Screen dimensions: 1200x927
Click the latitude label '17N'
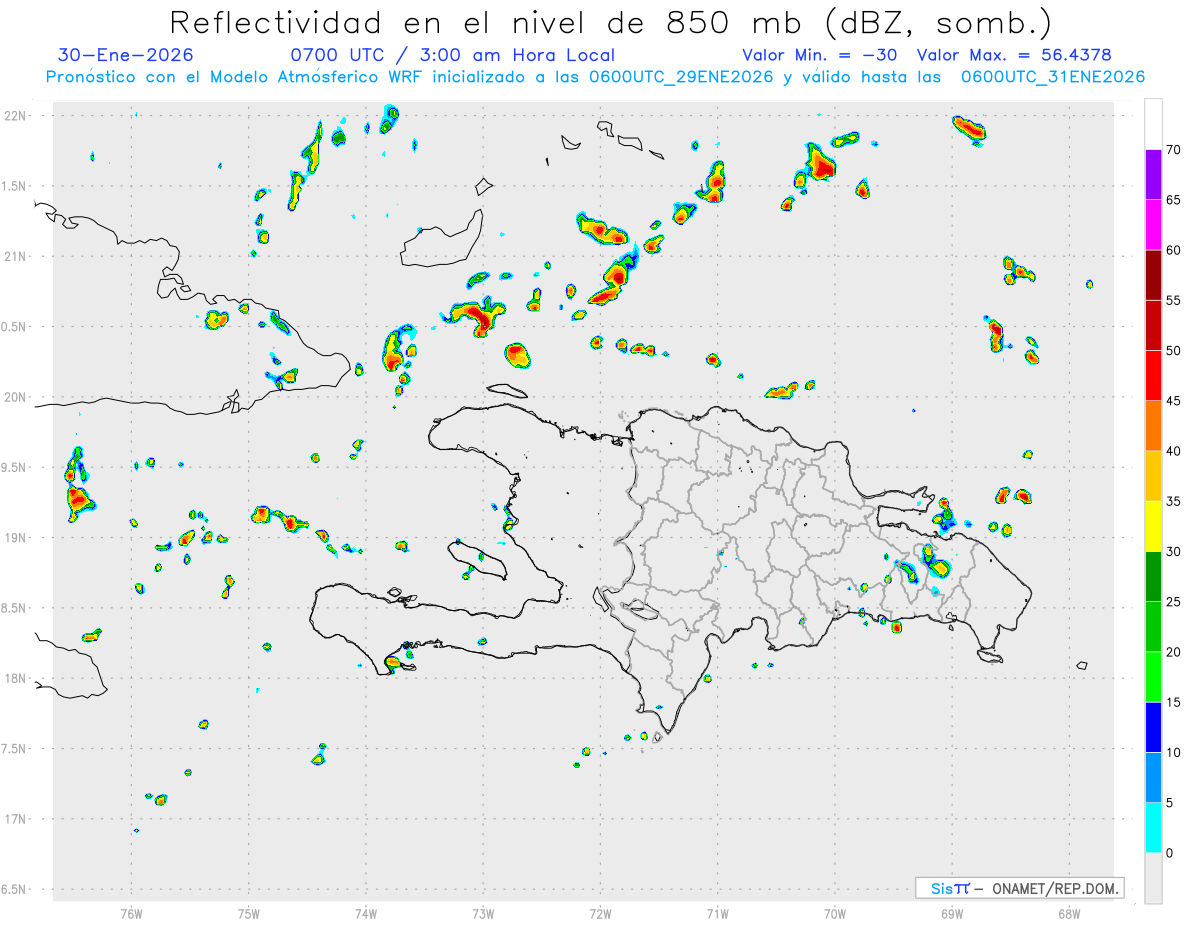pos(17,819)
